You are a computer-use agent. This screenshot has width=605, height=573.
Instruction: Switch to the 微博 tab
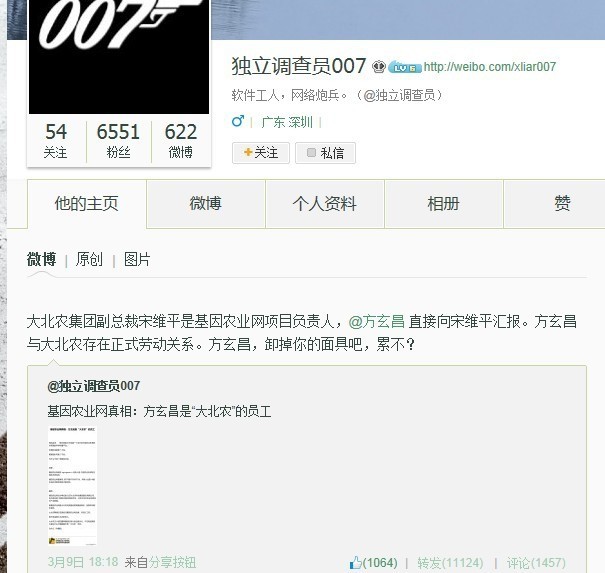click(x=206, y=203)
